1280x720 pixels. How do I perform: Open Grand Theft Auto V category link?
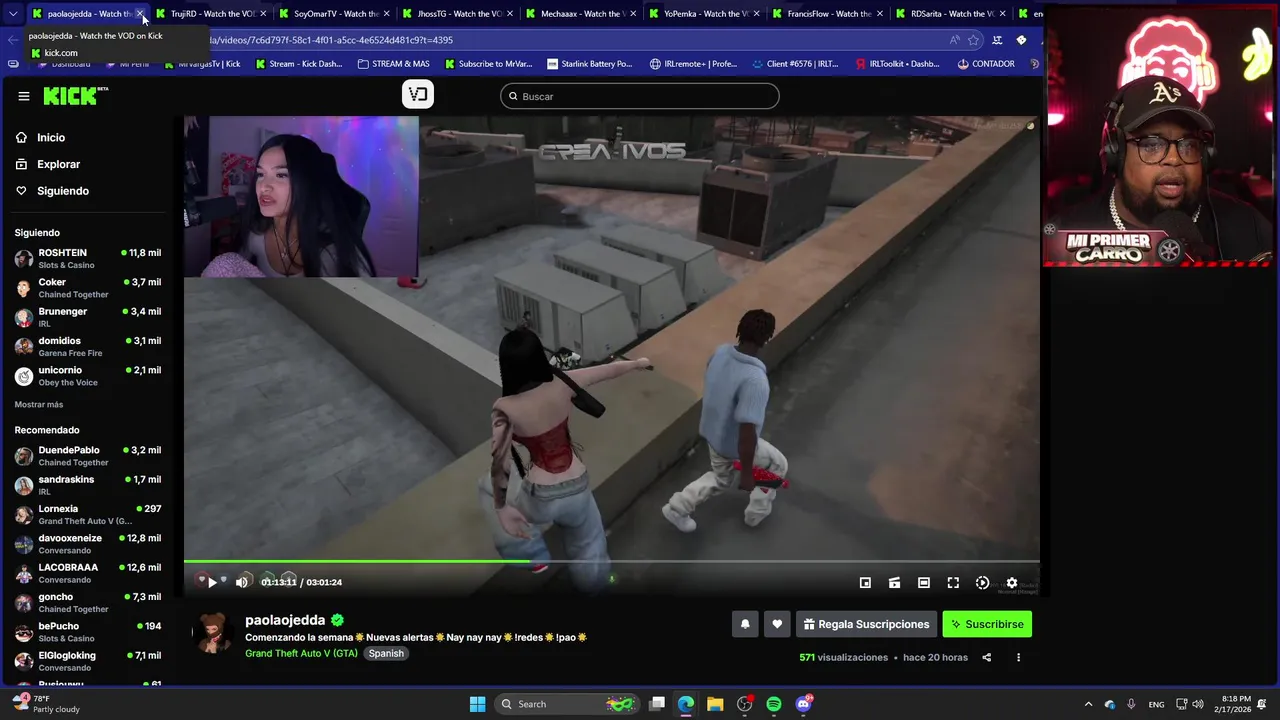(301, 653)
